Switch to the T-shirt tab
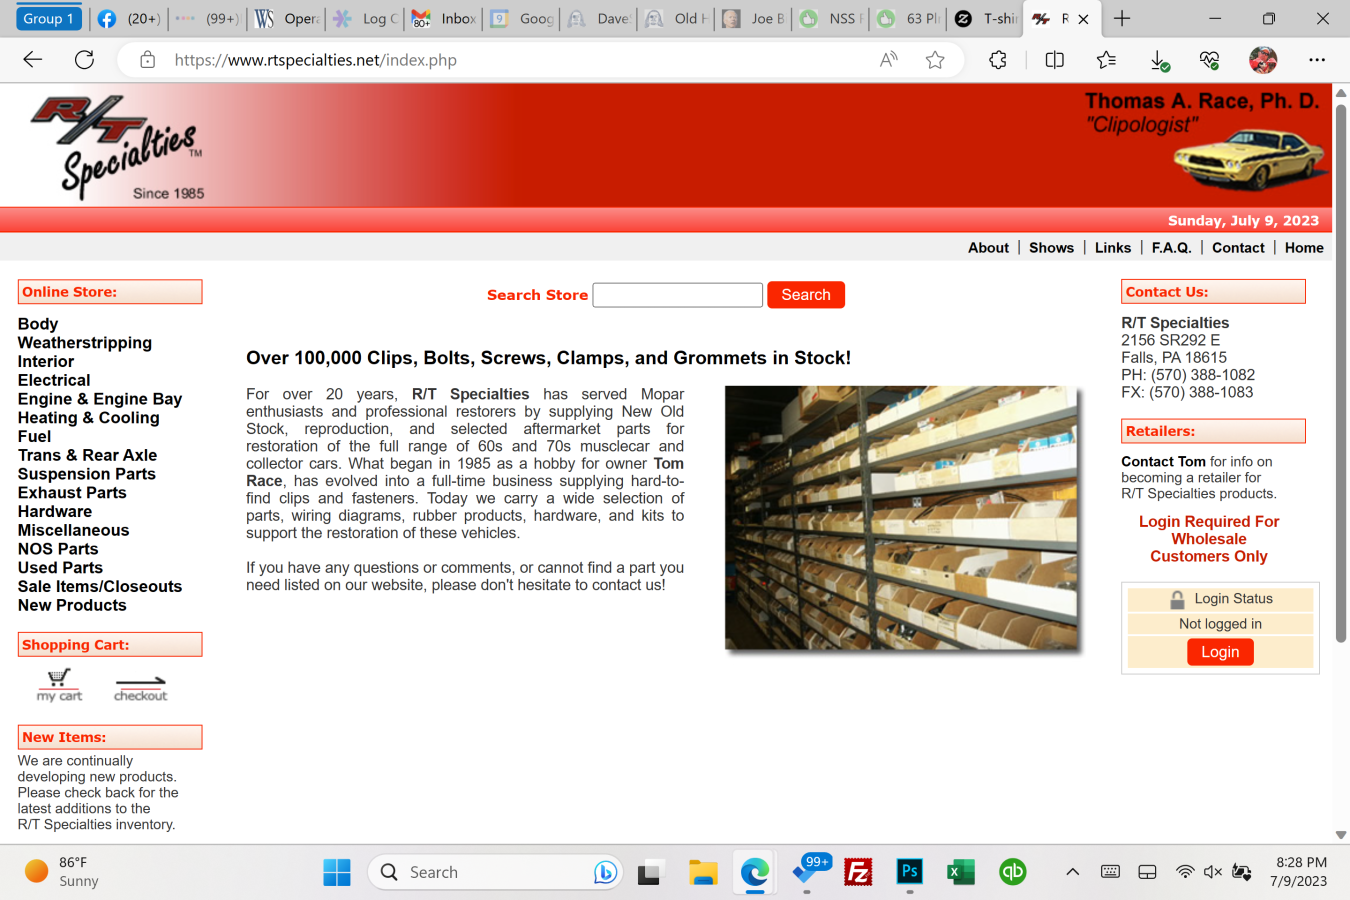Viewport: 1350px width, 900px height. click(986, 19)
